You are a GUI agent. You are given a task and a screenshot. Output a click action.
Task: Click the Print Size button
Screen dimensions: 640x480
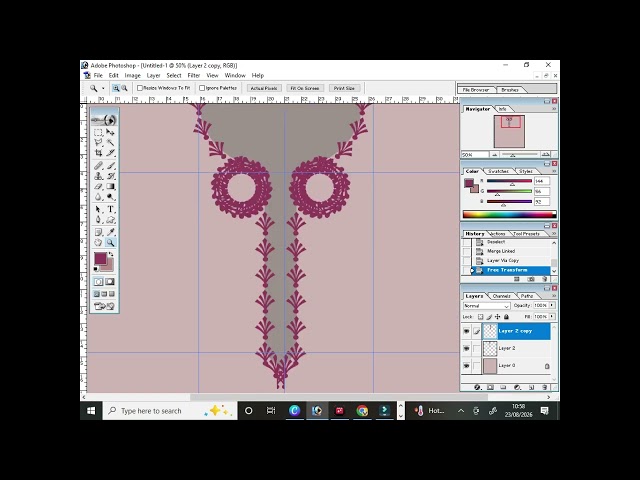pos(344,88)
